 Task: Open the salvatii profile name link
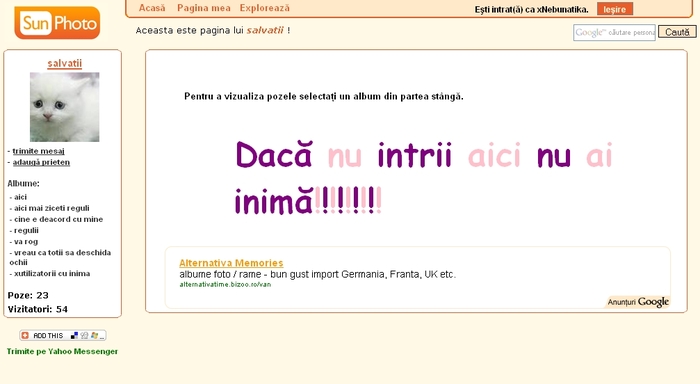(x=65, y=63)
